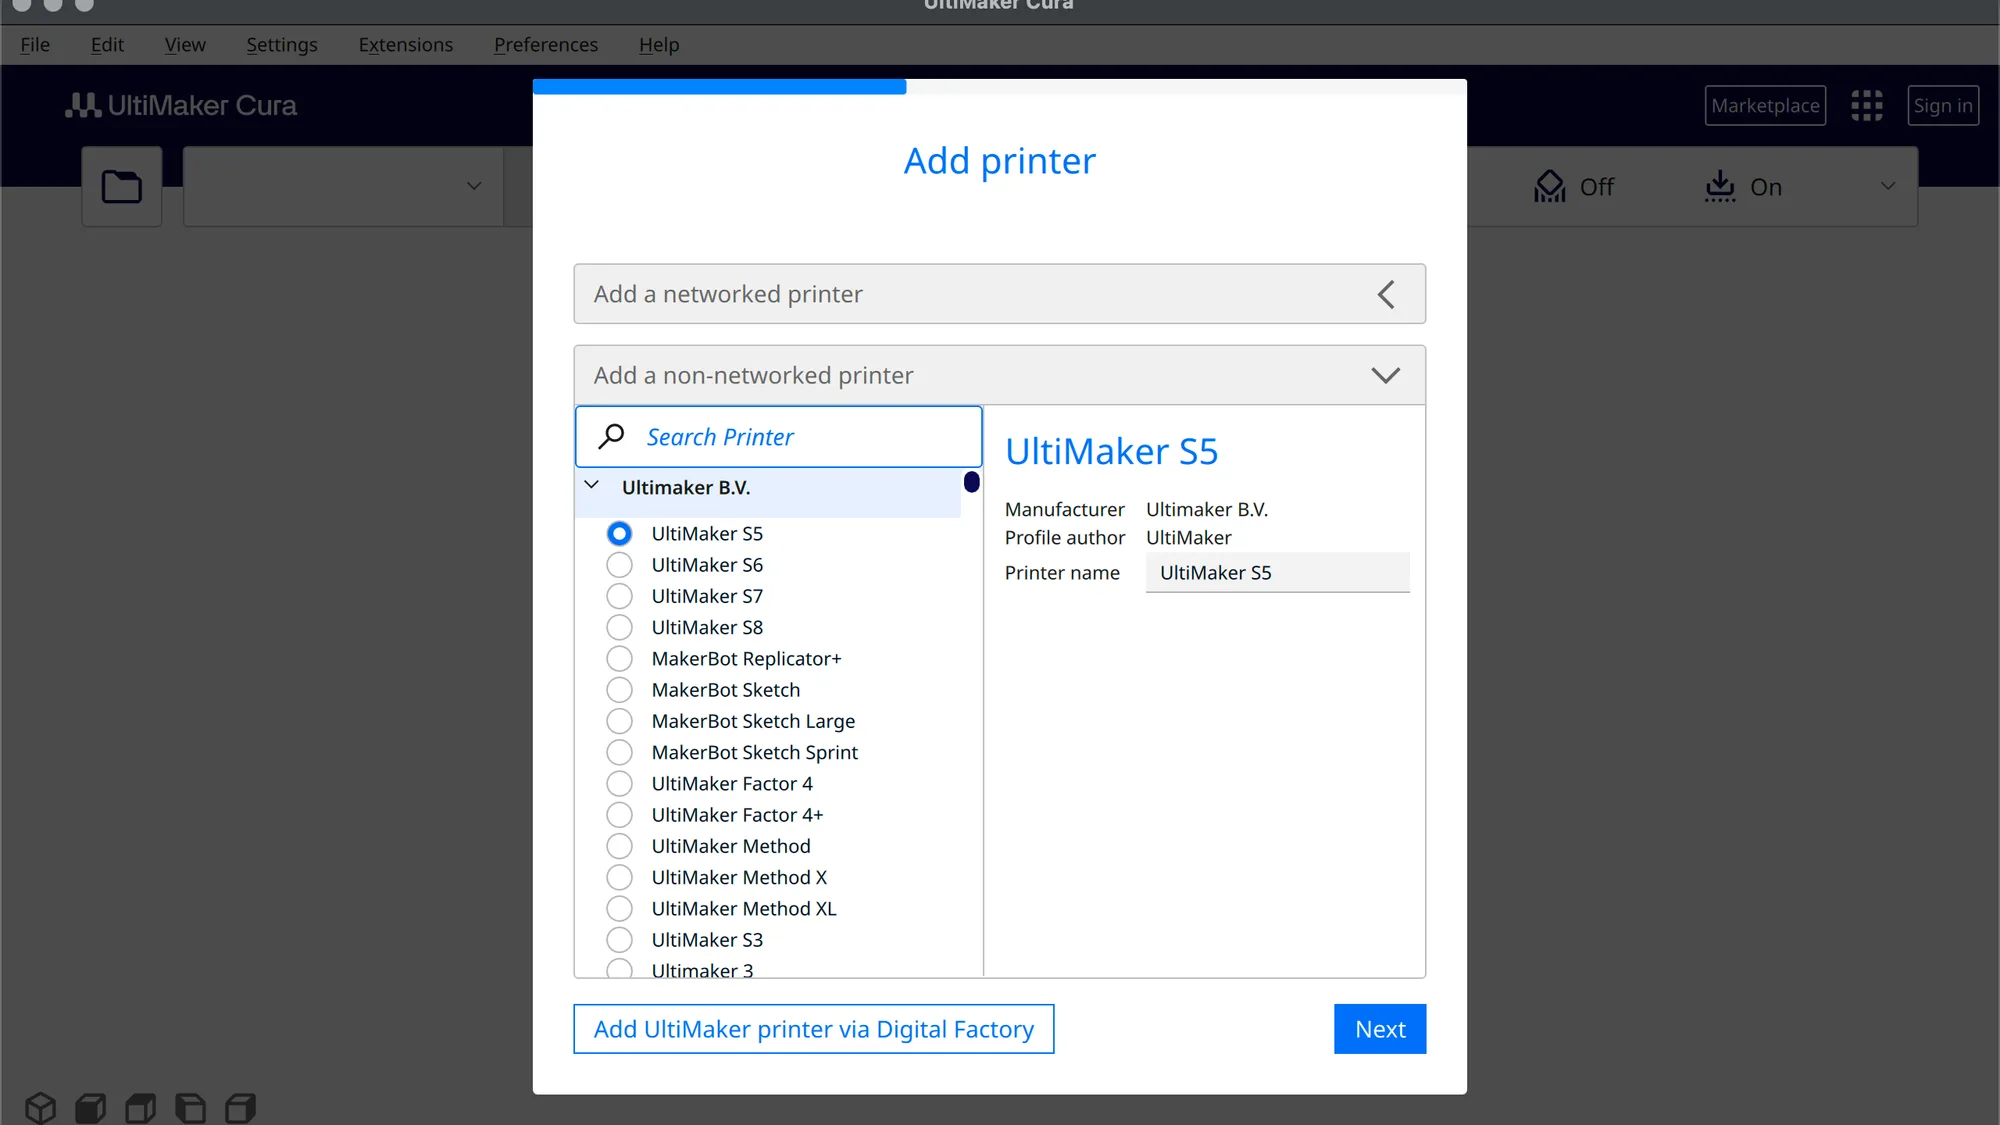Open the printer selector dropdown in toolbar
Viewport: 2000px width, 1125px height.
(x=343, y=187)
